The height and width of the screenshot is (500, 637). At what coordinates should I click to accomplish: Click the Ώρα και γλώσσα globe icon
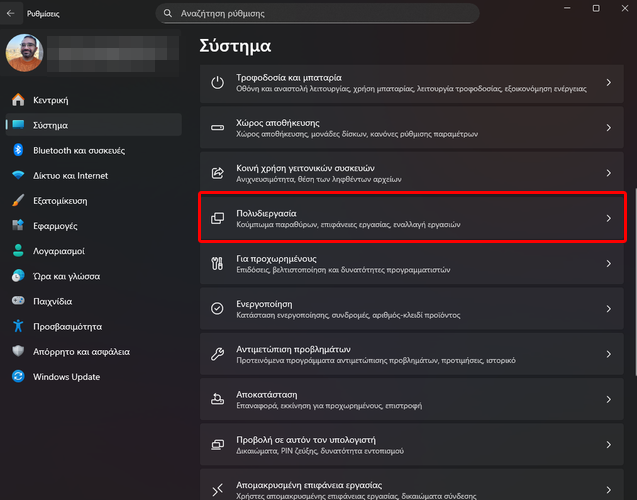click(x=18, y=276)
